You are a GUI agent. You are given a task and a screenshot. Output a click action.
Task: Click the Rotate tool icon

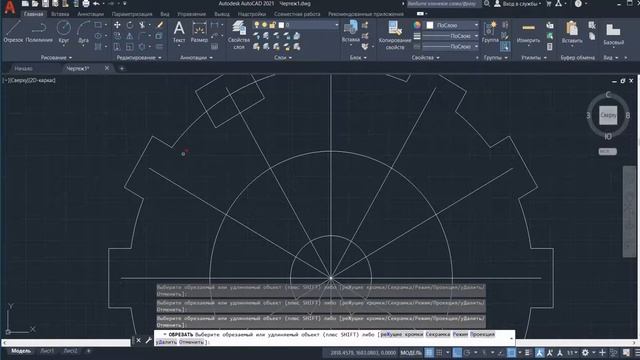click(130, 25)
